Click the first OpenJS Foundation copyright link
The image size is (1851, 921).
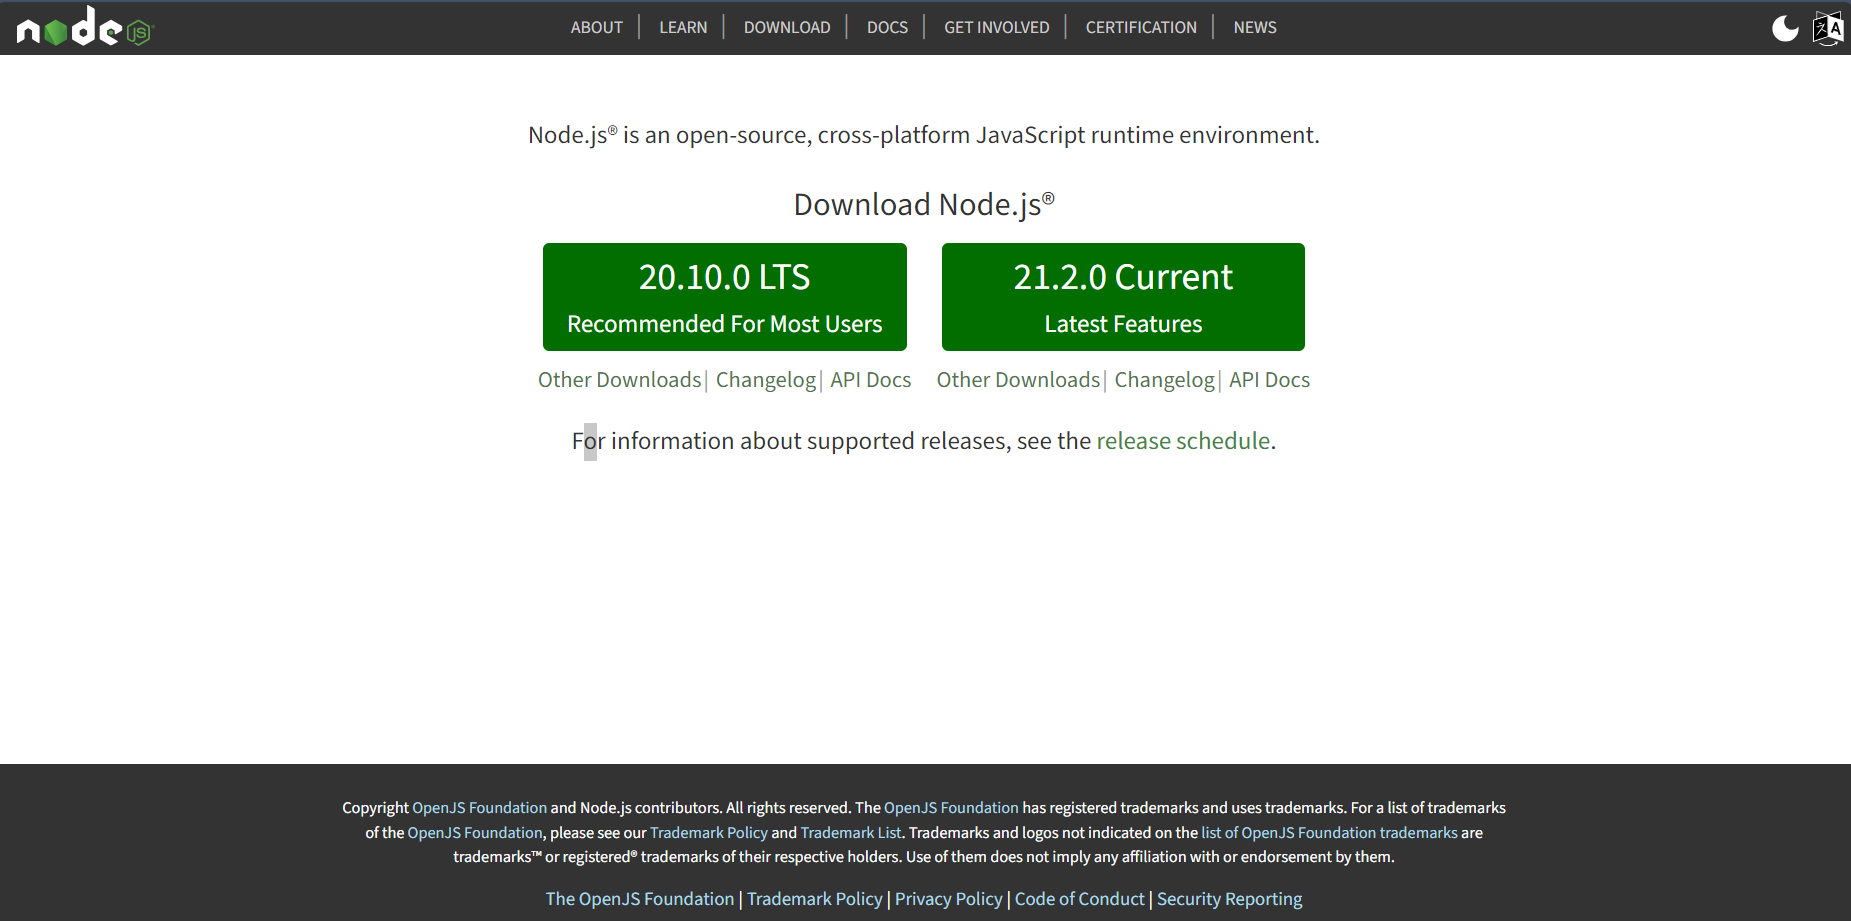pyautogui.click(x=480, y=808)
